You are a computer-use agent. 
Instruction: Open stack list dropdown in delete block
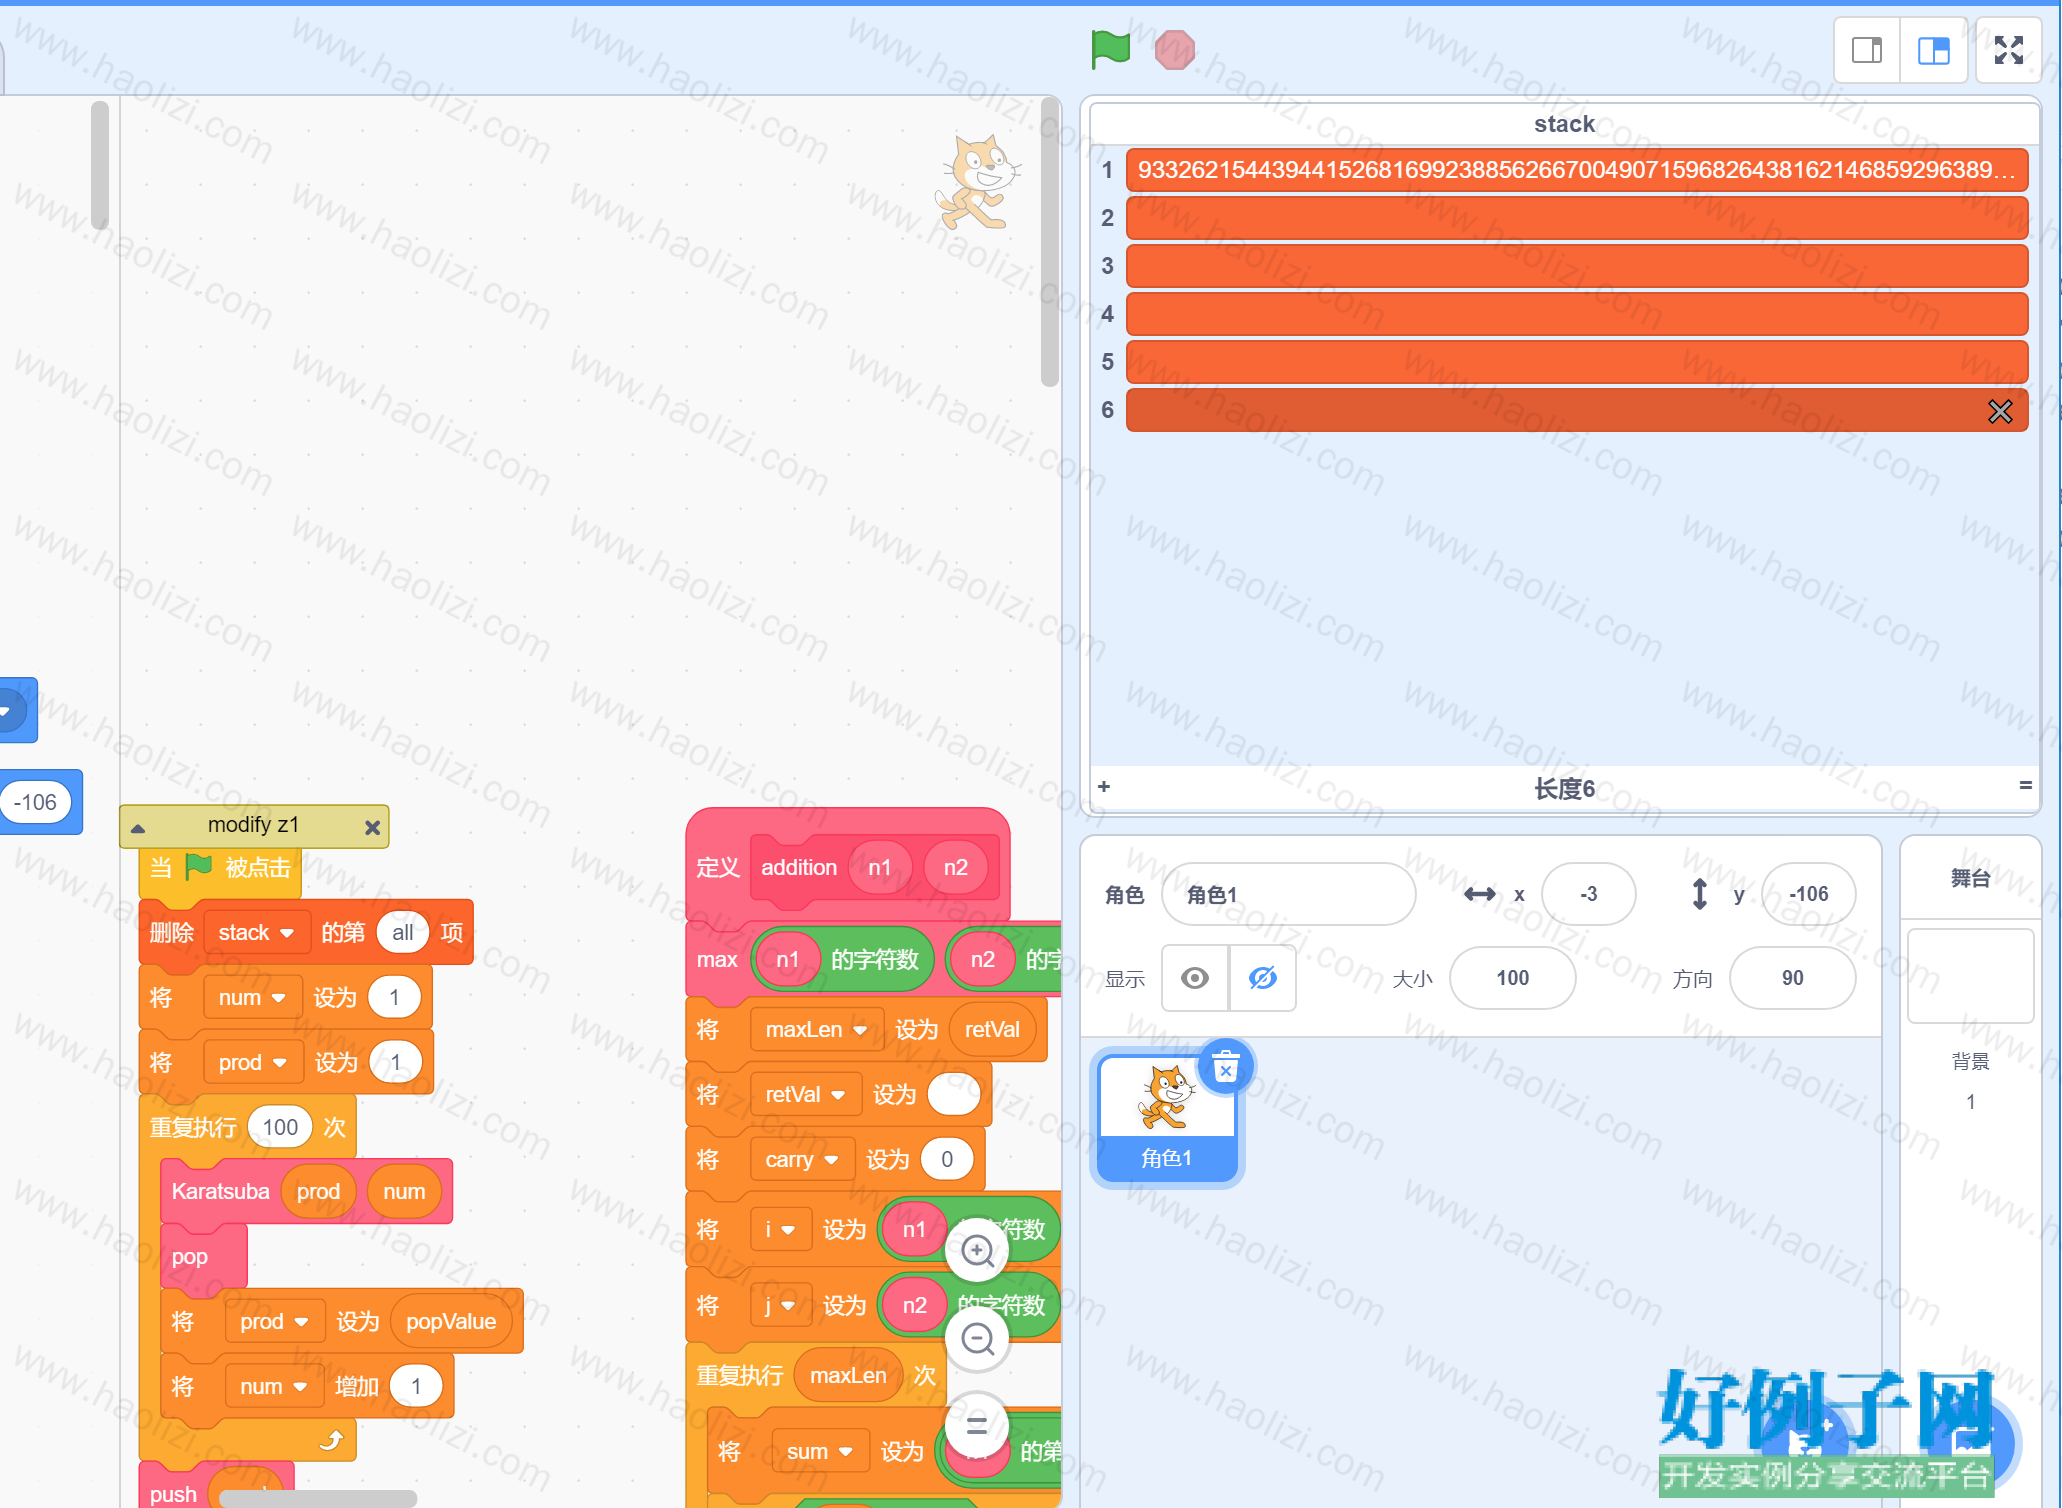(256, 933)
